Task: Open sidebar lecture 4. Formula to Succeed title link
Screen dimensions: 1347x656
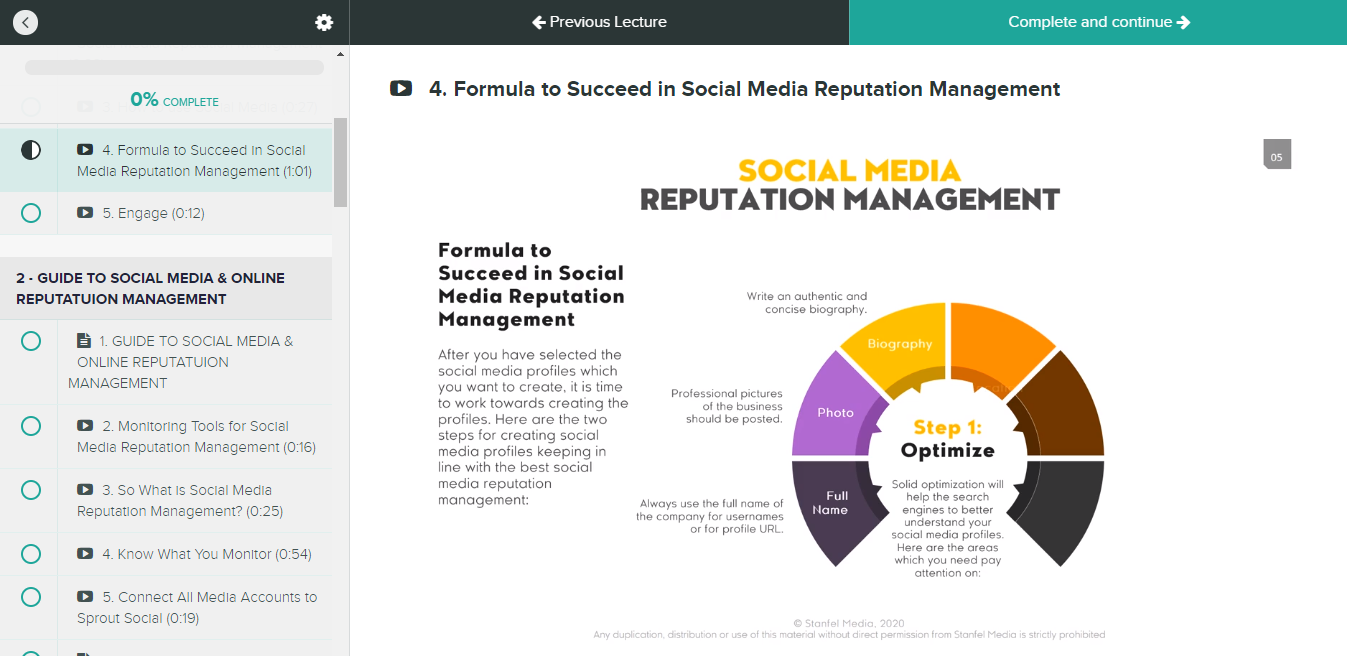Action: pos(194,160)
